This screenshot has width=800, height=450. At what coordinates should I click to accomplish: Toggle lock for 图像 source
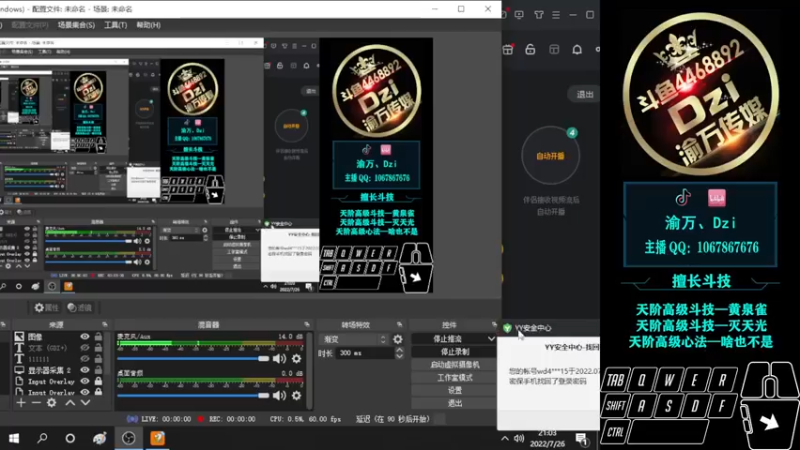click(98, 336)
